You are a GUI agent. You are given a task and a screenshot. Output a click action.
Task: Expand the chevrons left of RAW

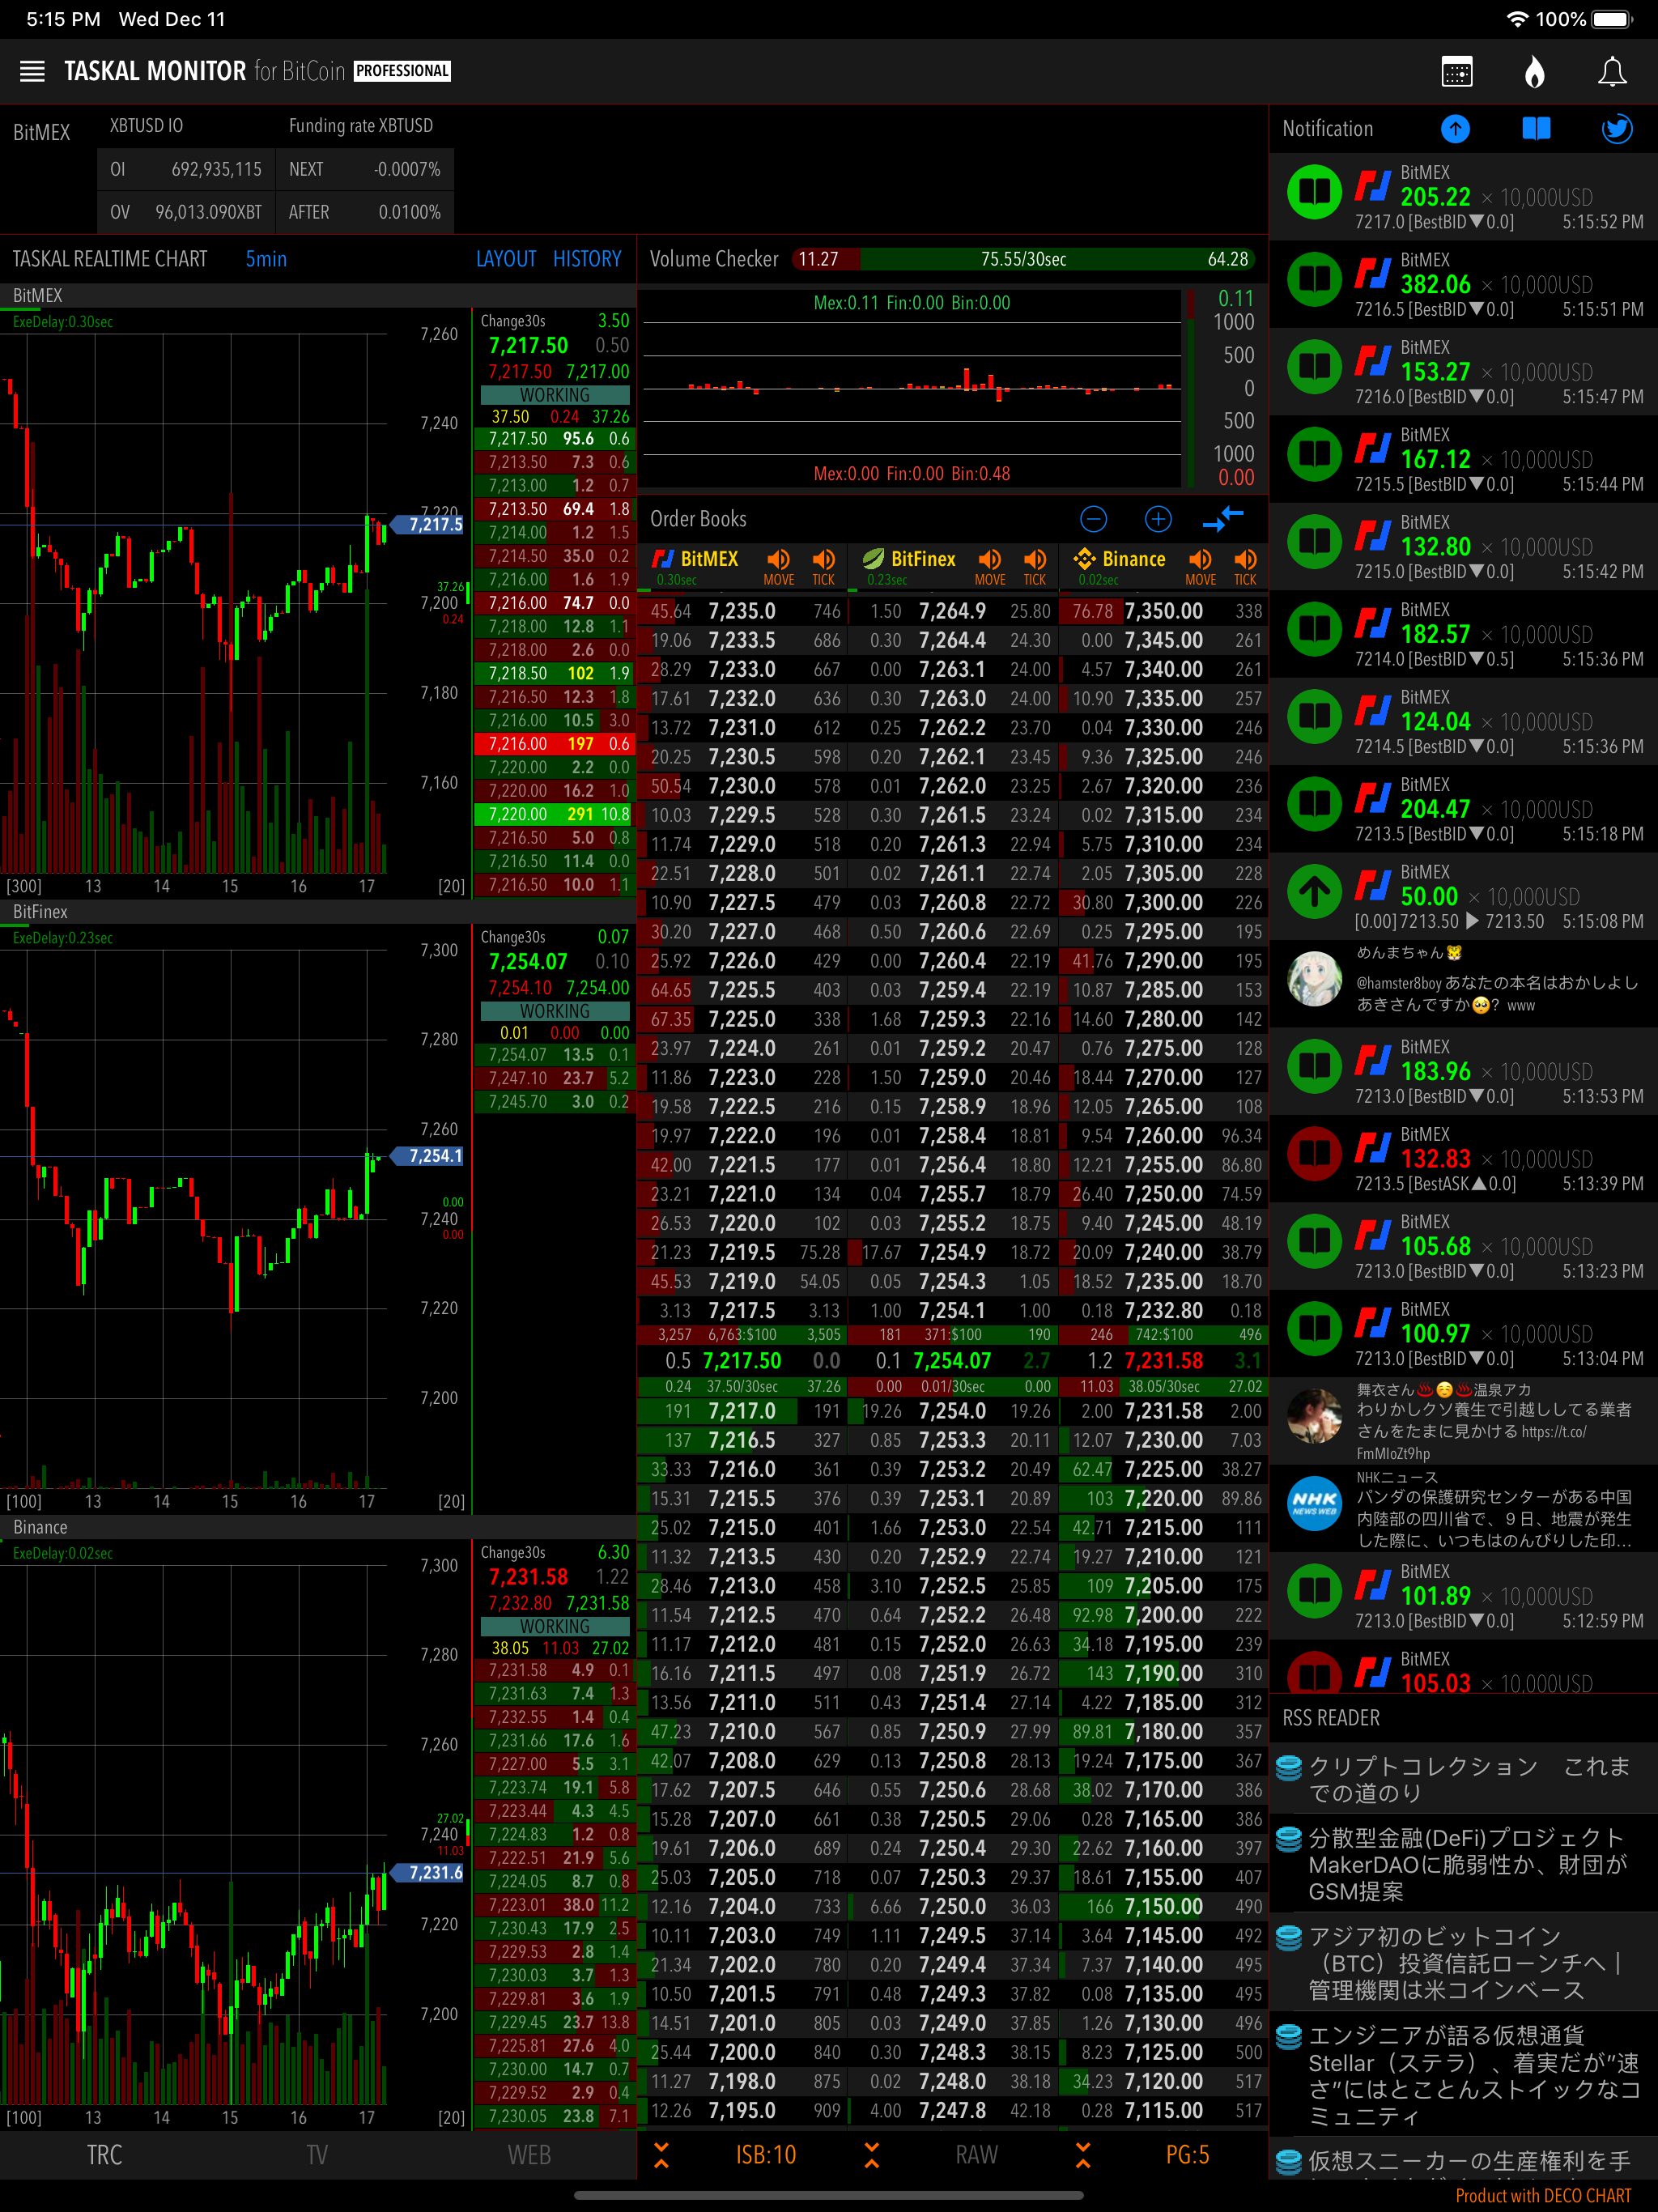872,2155
